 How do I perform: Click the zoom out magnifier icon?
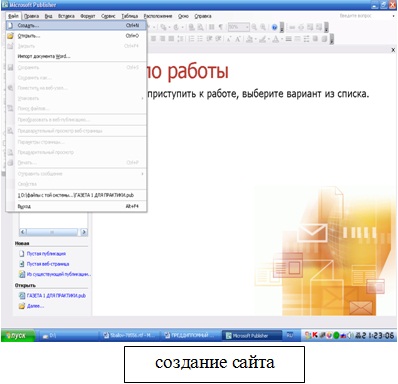tap(254, 27)
